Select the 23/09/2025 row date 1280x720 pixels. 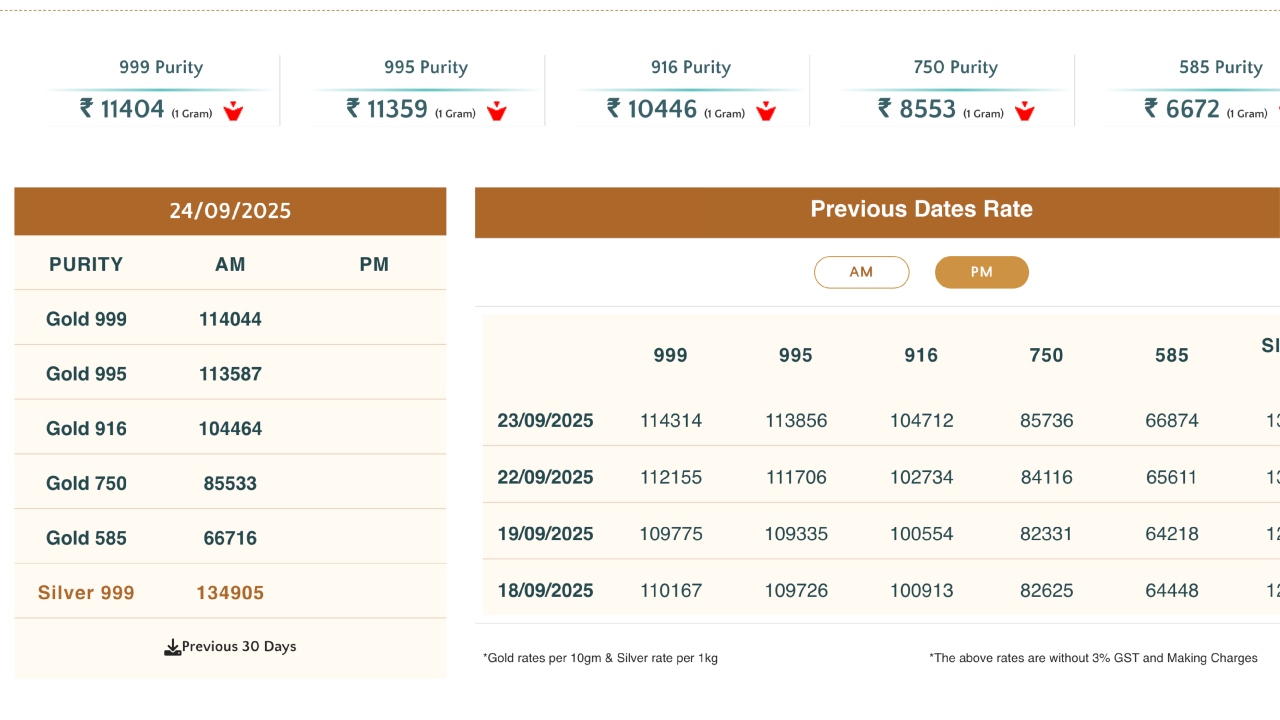[545, 421]
